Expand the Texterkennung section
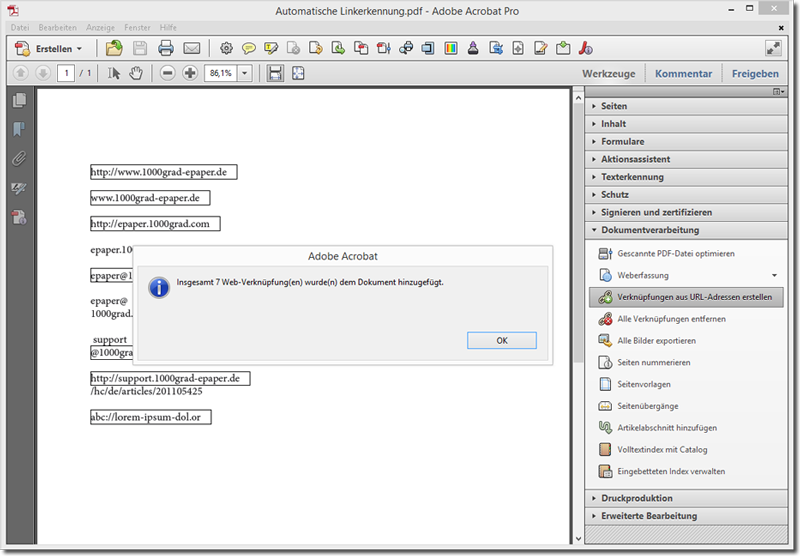 (x=686, y=177)
